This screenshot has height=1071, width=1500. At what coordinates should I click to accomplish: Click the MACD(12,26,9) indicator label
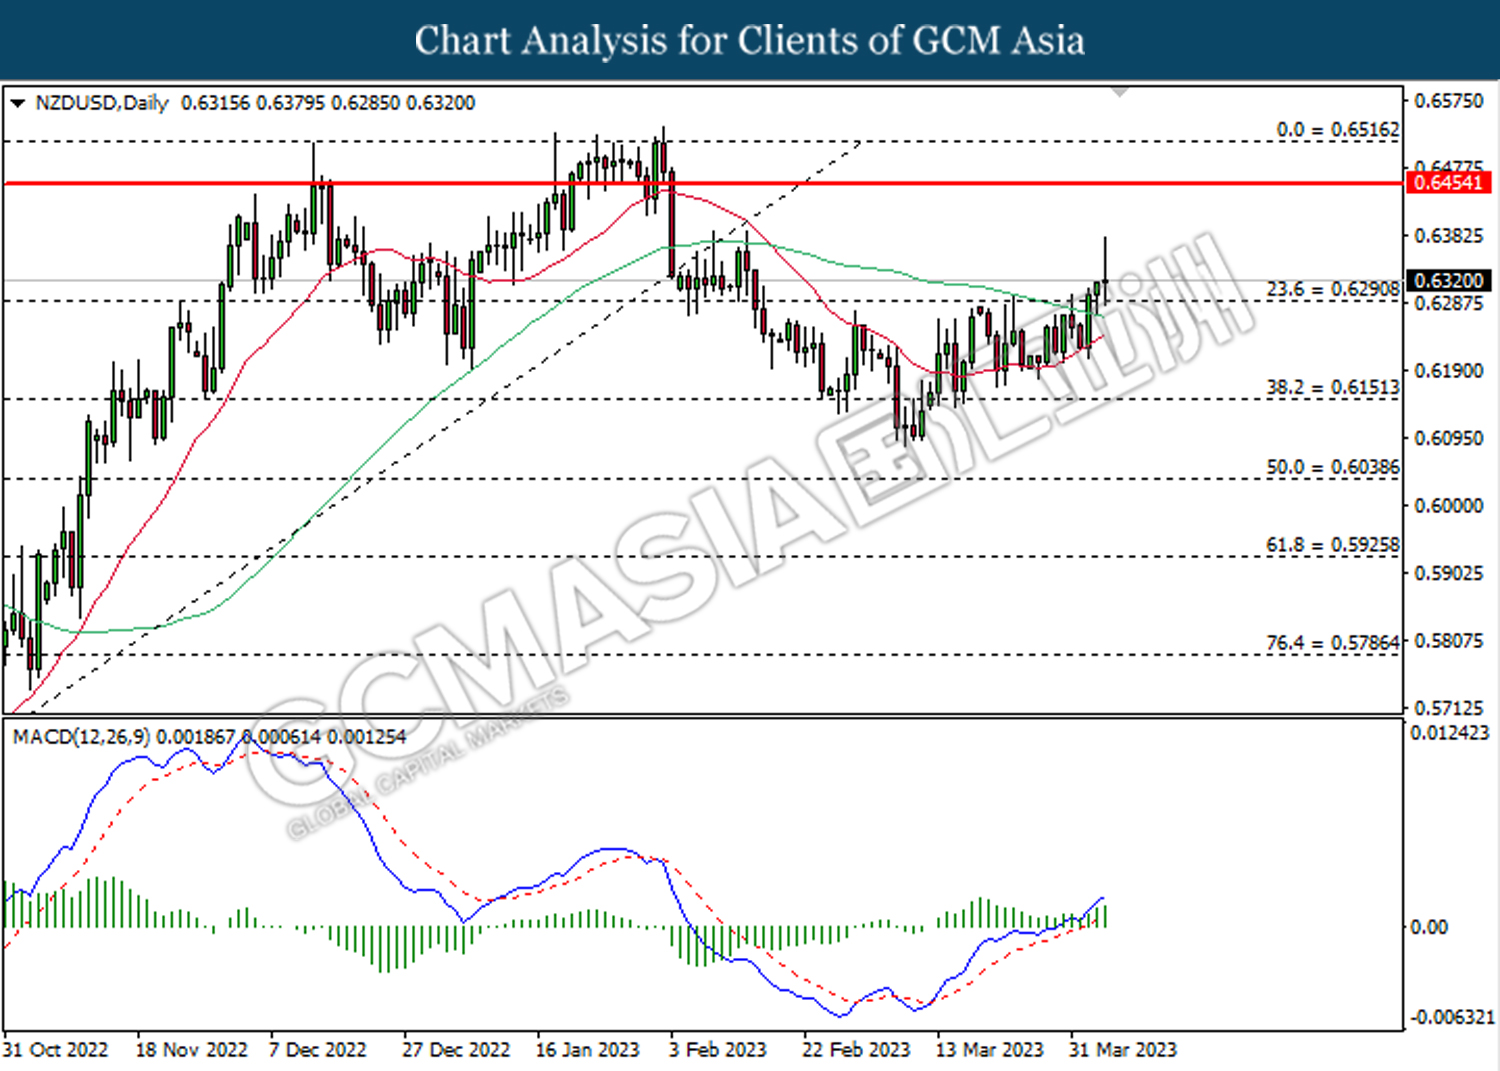[81, 737]
